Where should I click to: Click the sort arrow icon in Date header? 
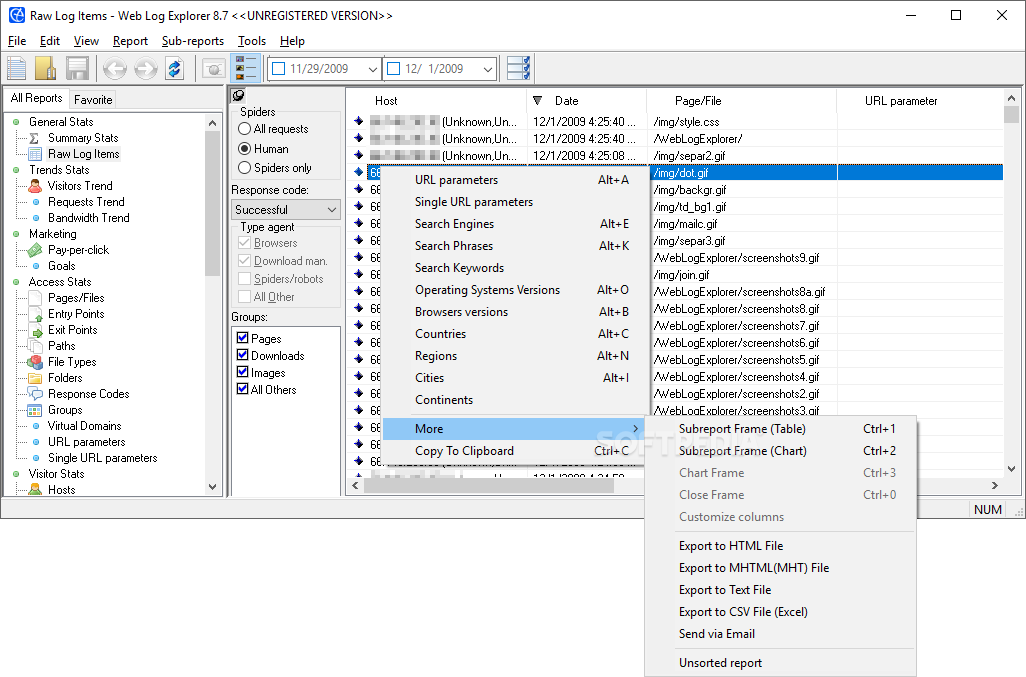[537, 101]
